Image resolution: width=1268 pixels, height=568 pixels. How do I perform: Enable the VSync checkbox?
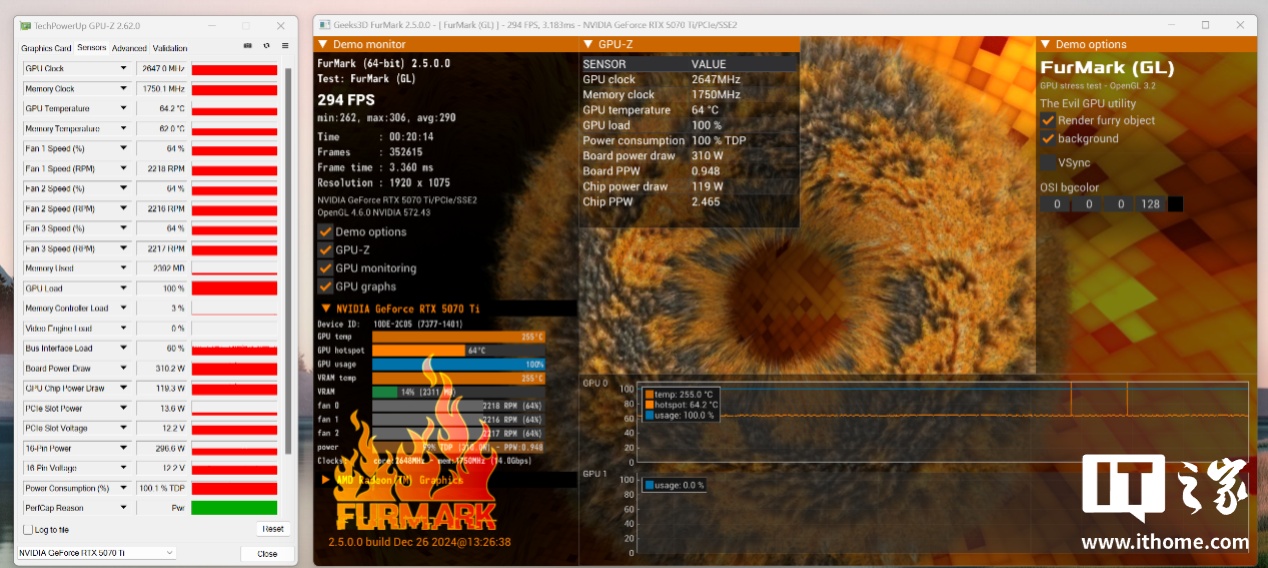1047,162
